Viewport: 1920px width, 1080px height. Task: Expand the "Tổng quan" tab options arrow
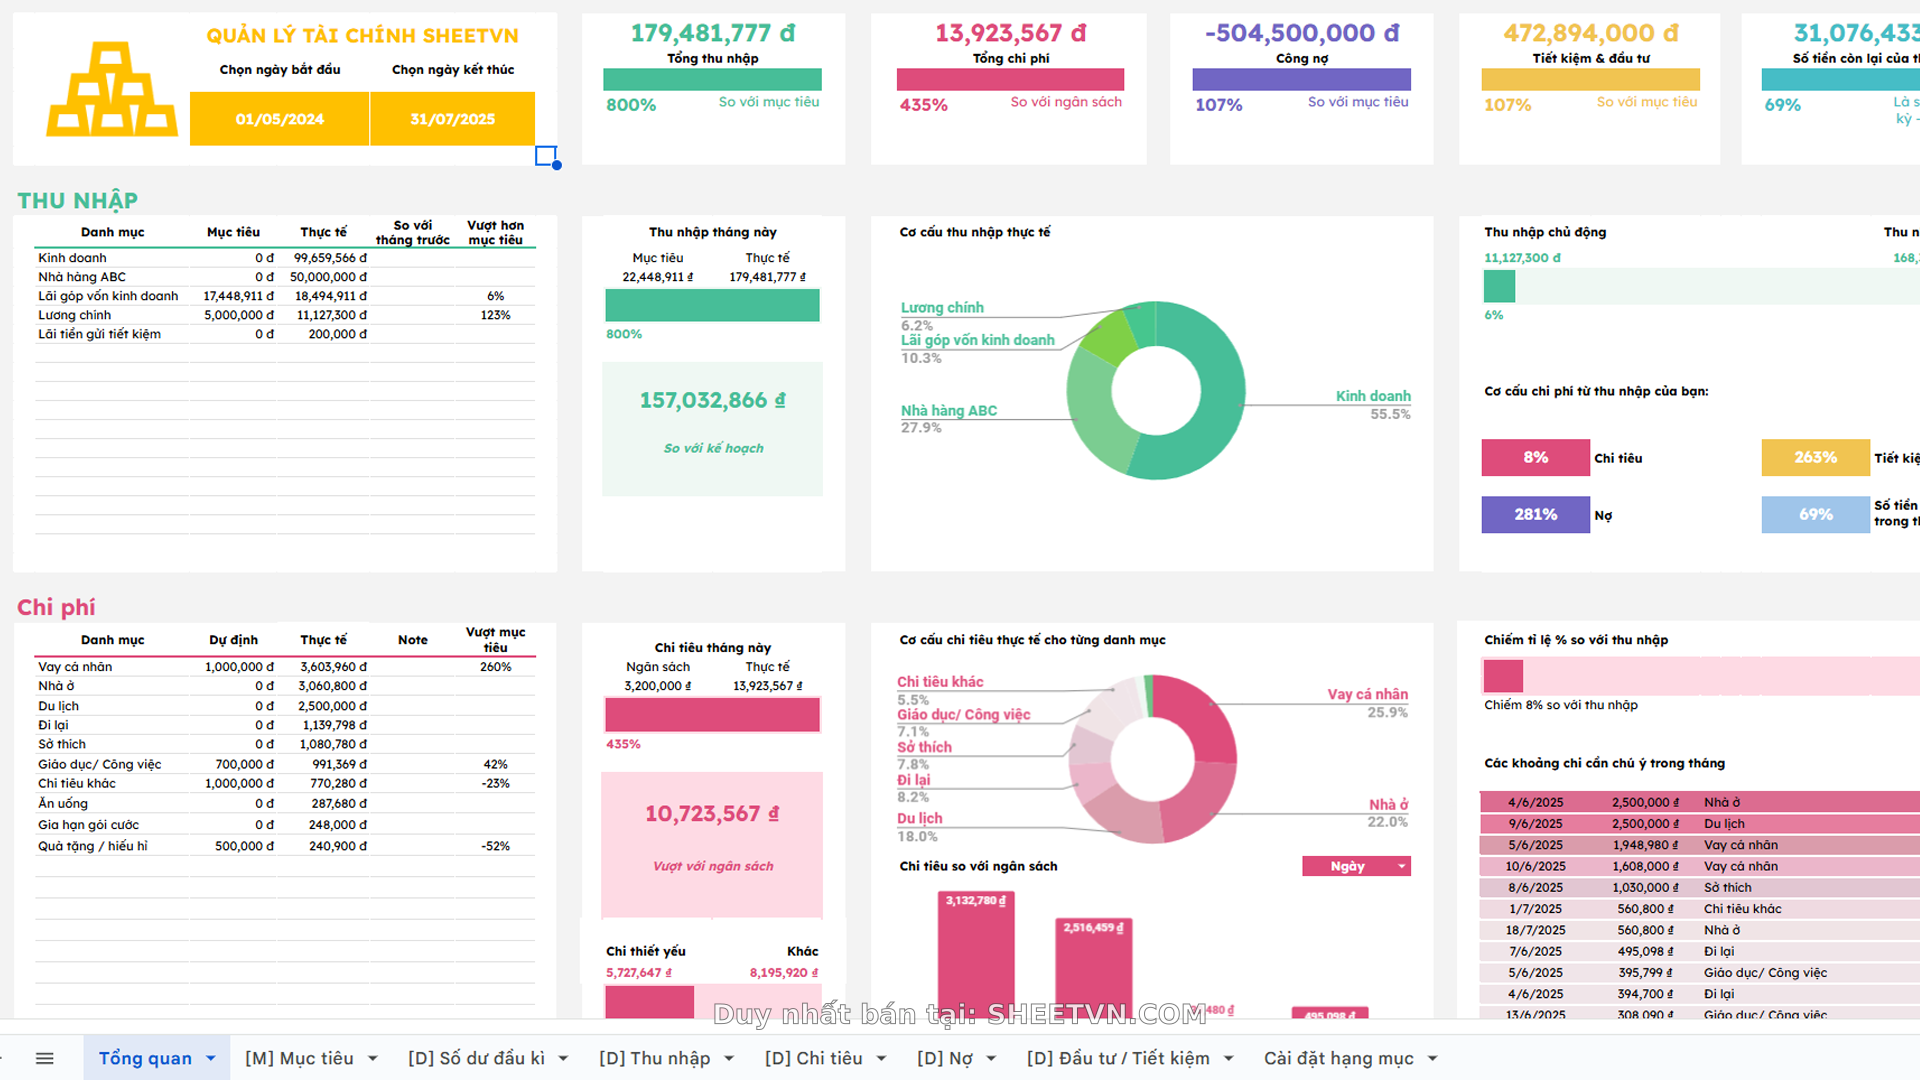click(x=210, y=1057)
